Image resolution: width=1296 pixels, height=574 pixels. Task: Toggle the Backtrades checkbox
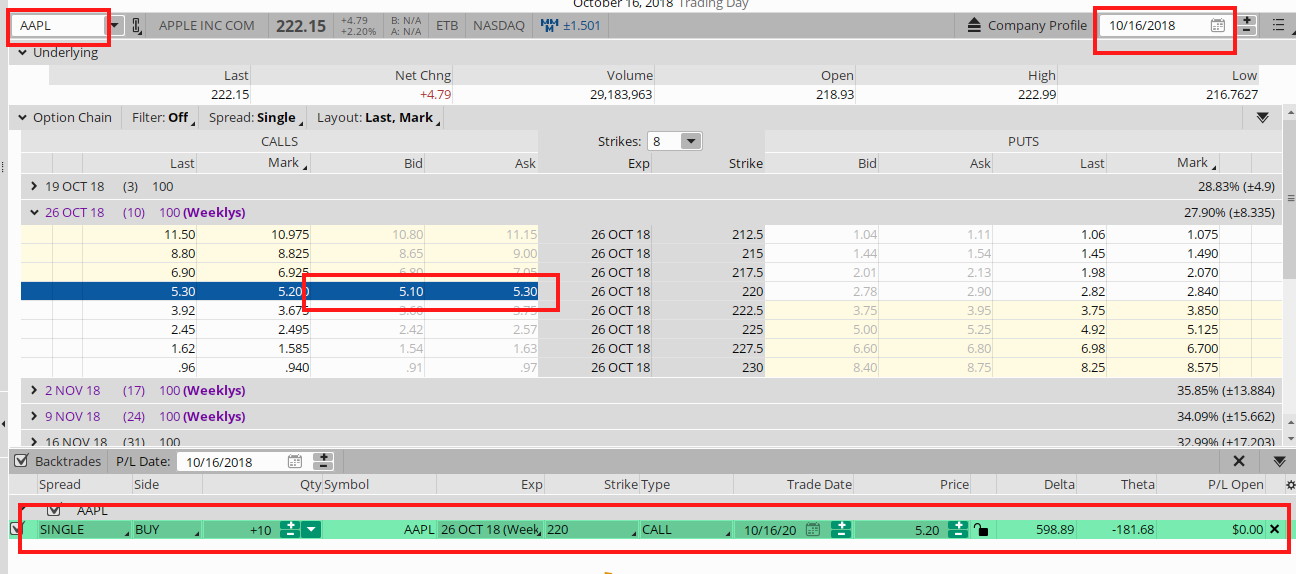point(20,461)
